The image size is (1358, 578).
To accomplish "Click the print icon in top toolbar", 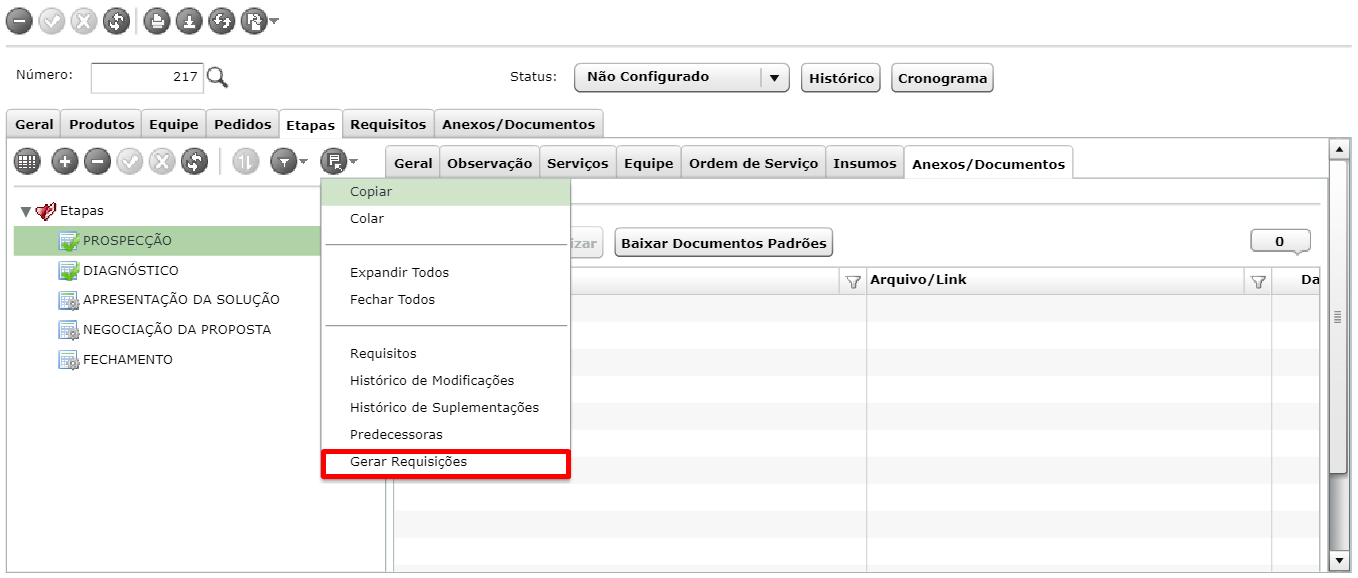I will [x=156, y=21].
